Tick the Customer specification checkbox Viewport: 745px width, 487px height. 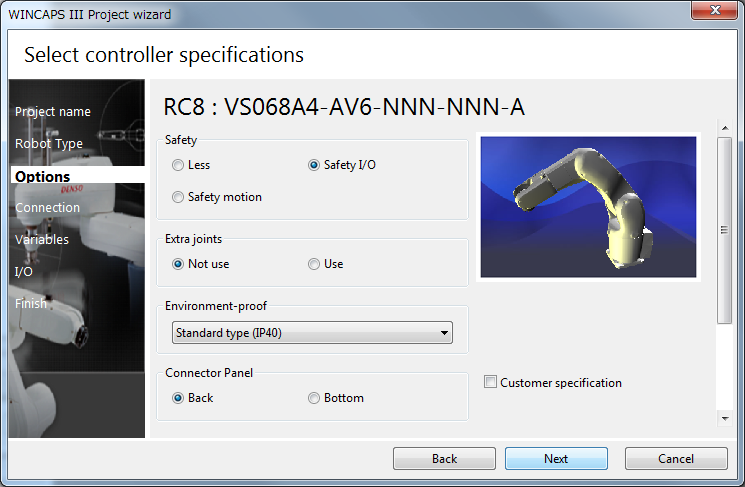click(490, 382)
